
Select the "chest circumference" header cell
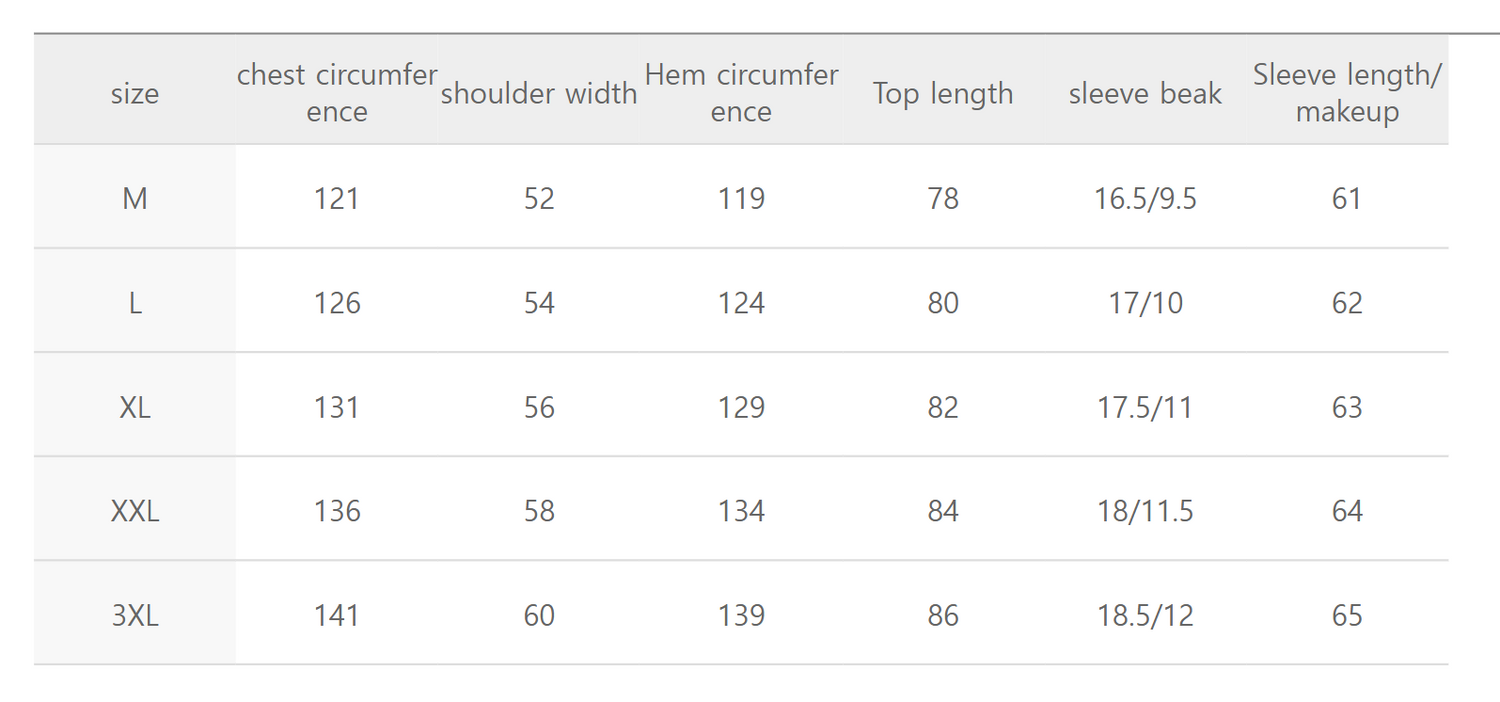(x=337, y=93)
